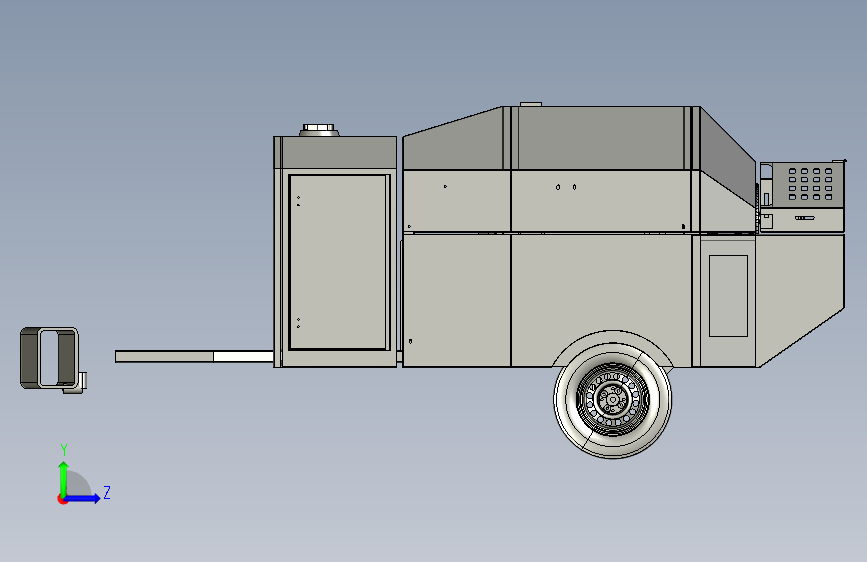The image size is (867, 562).
Task: Select the small rectangular access panel near rear
Action: [x=728, y=296]
